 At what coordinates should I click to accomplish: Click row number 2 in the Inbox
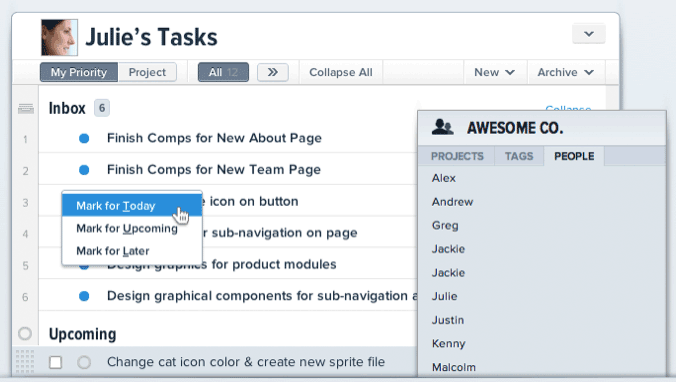(x=25, y=171)
